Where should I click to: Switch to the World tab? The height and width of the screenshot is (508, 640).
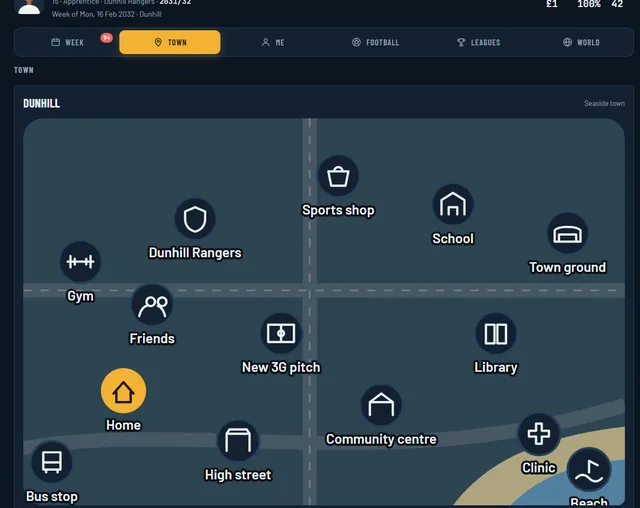pos(581,42)
